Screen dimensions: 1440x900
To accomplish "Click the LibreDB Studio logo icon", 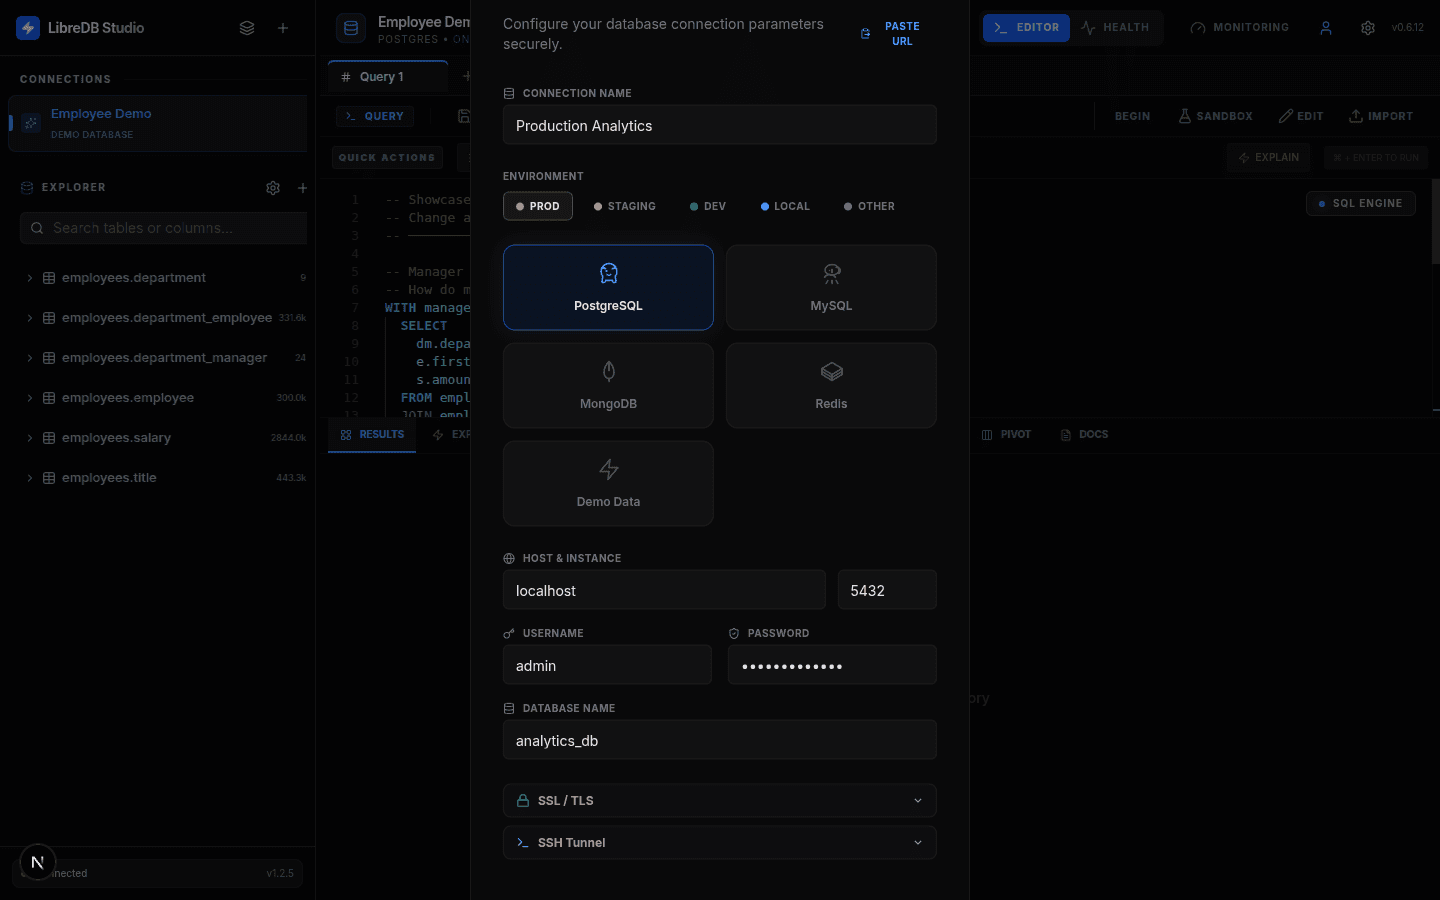I will click(28, 28).
